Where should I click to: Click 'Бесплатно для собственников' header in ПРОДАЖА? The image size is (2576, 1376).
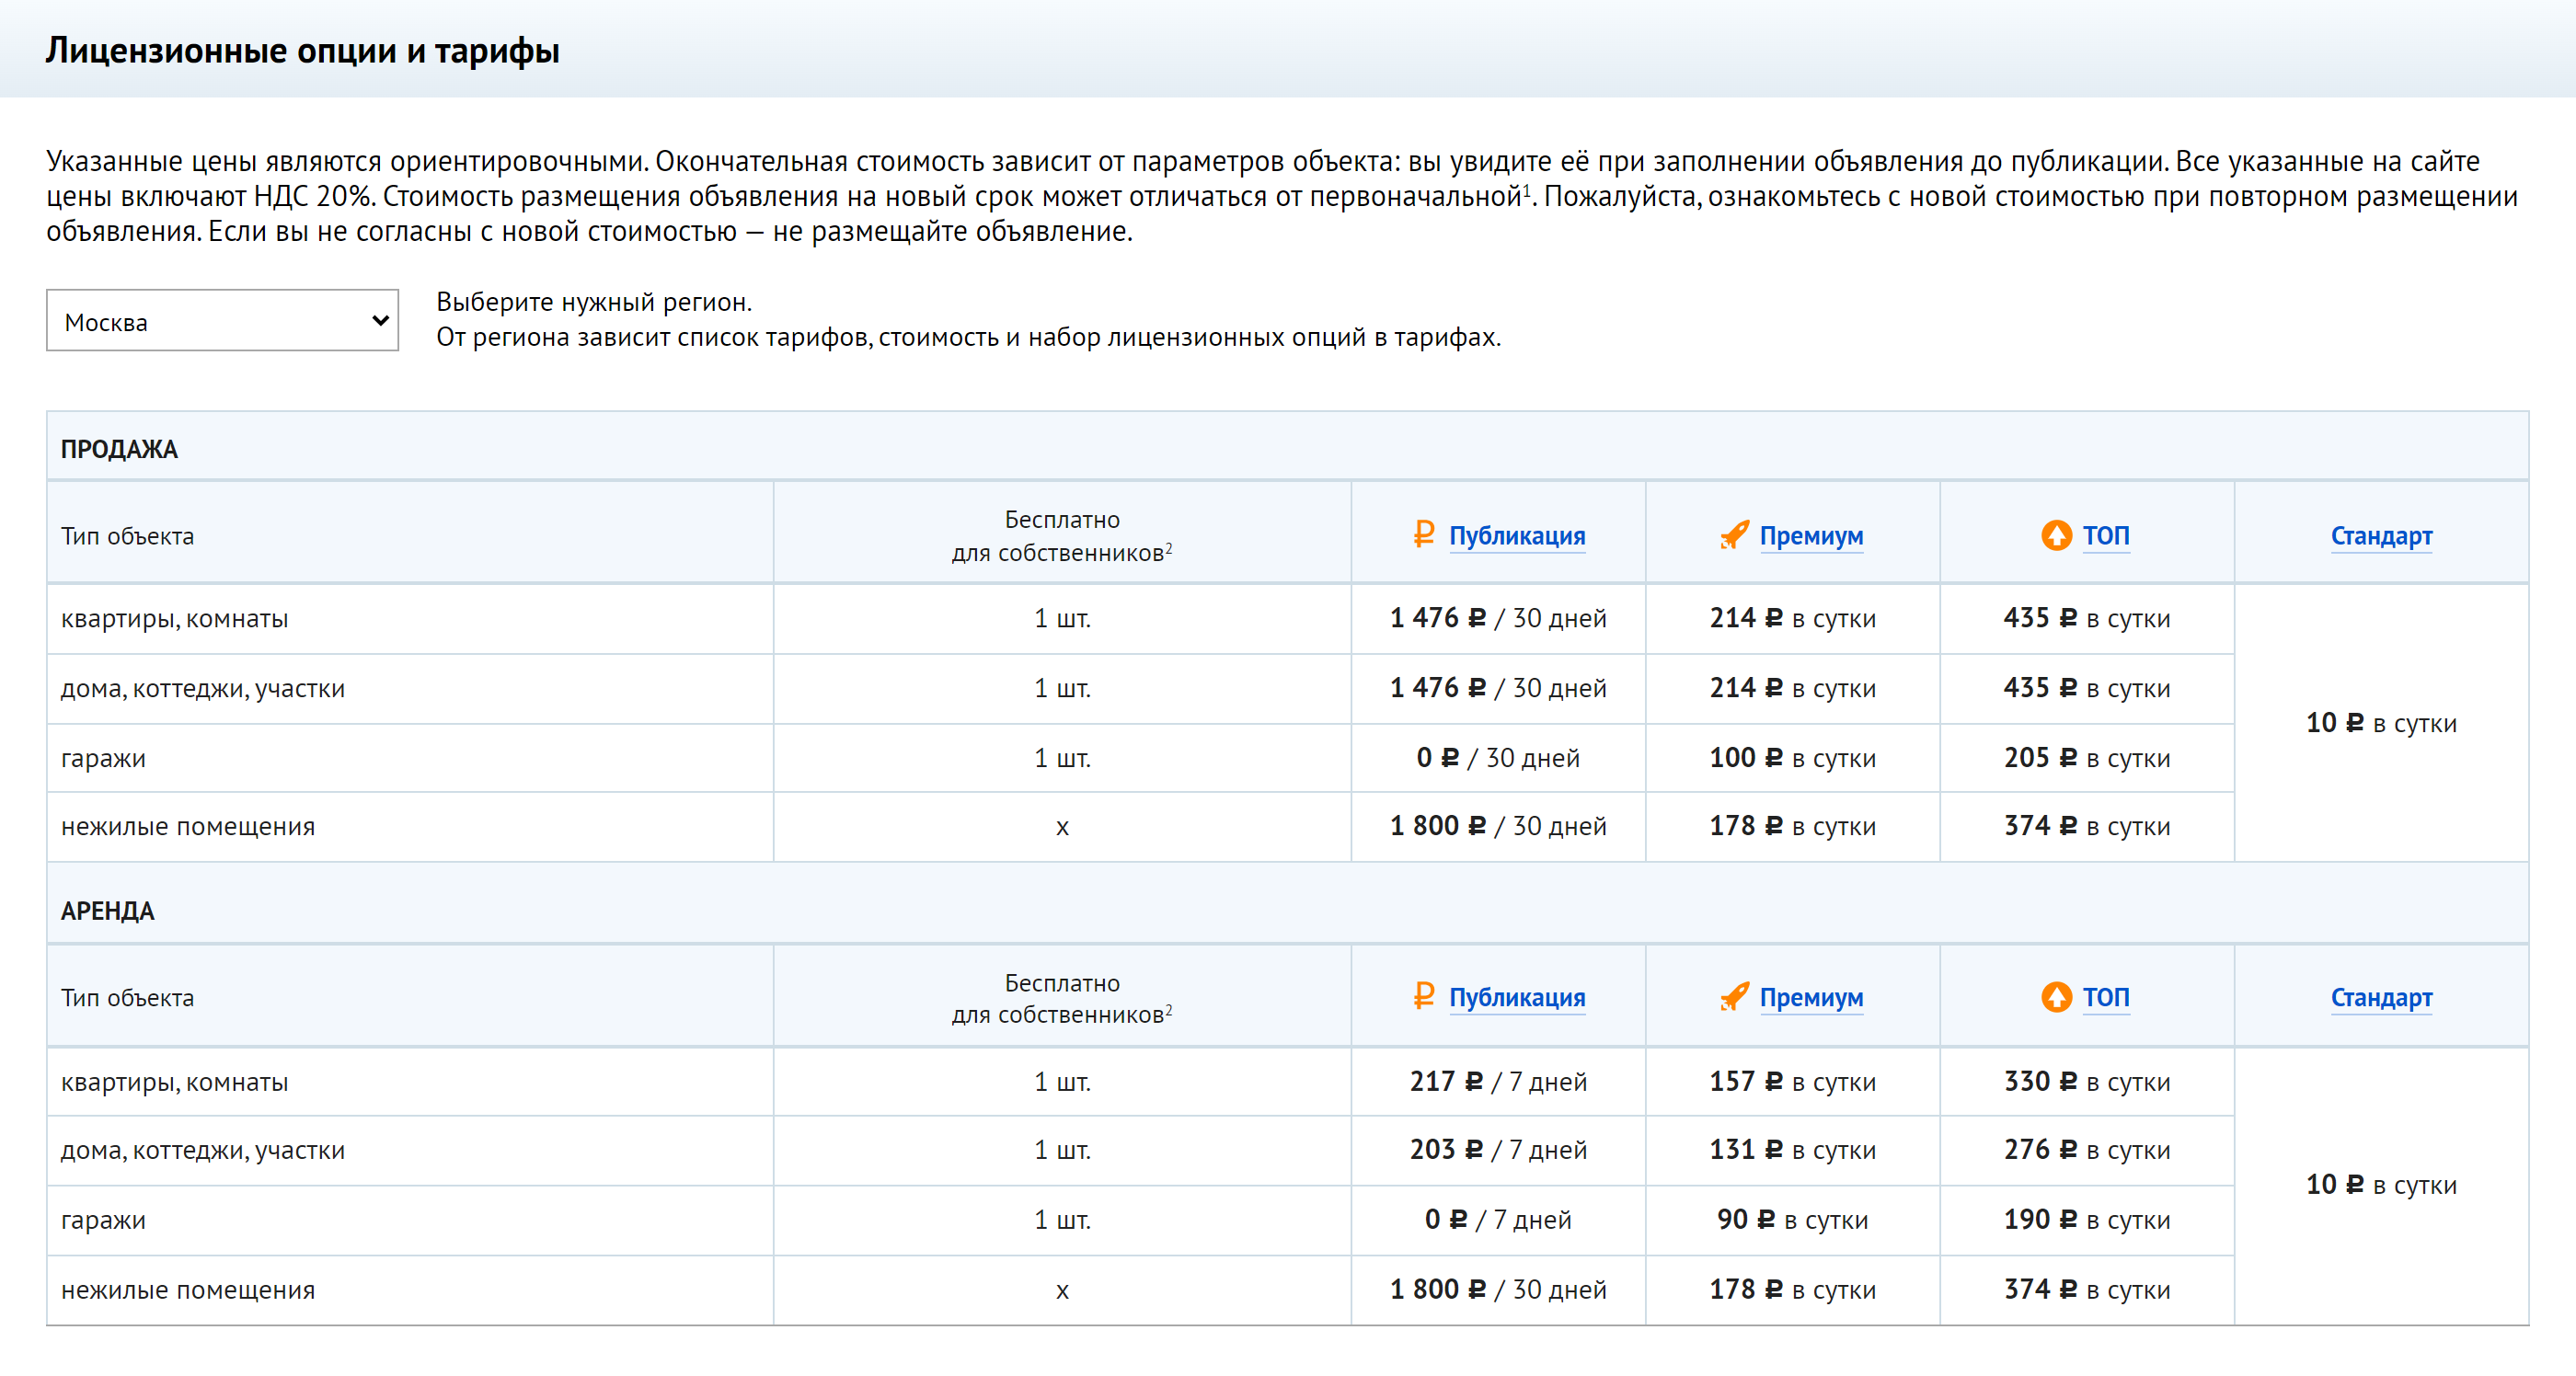pyautogui.click(x=1061, y=536)
